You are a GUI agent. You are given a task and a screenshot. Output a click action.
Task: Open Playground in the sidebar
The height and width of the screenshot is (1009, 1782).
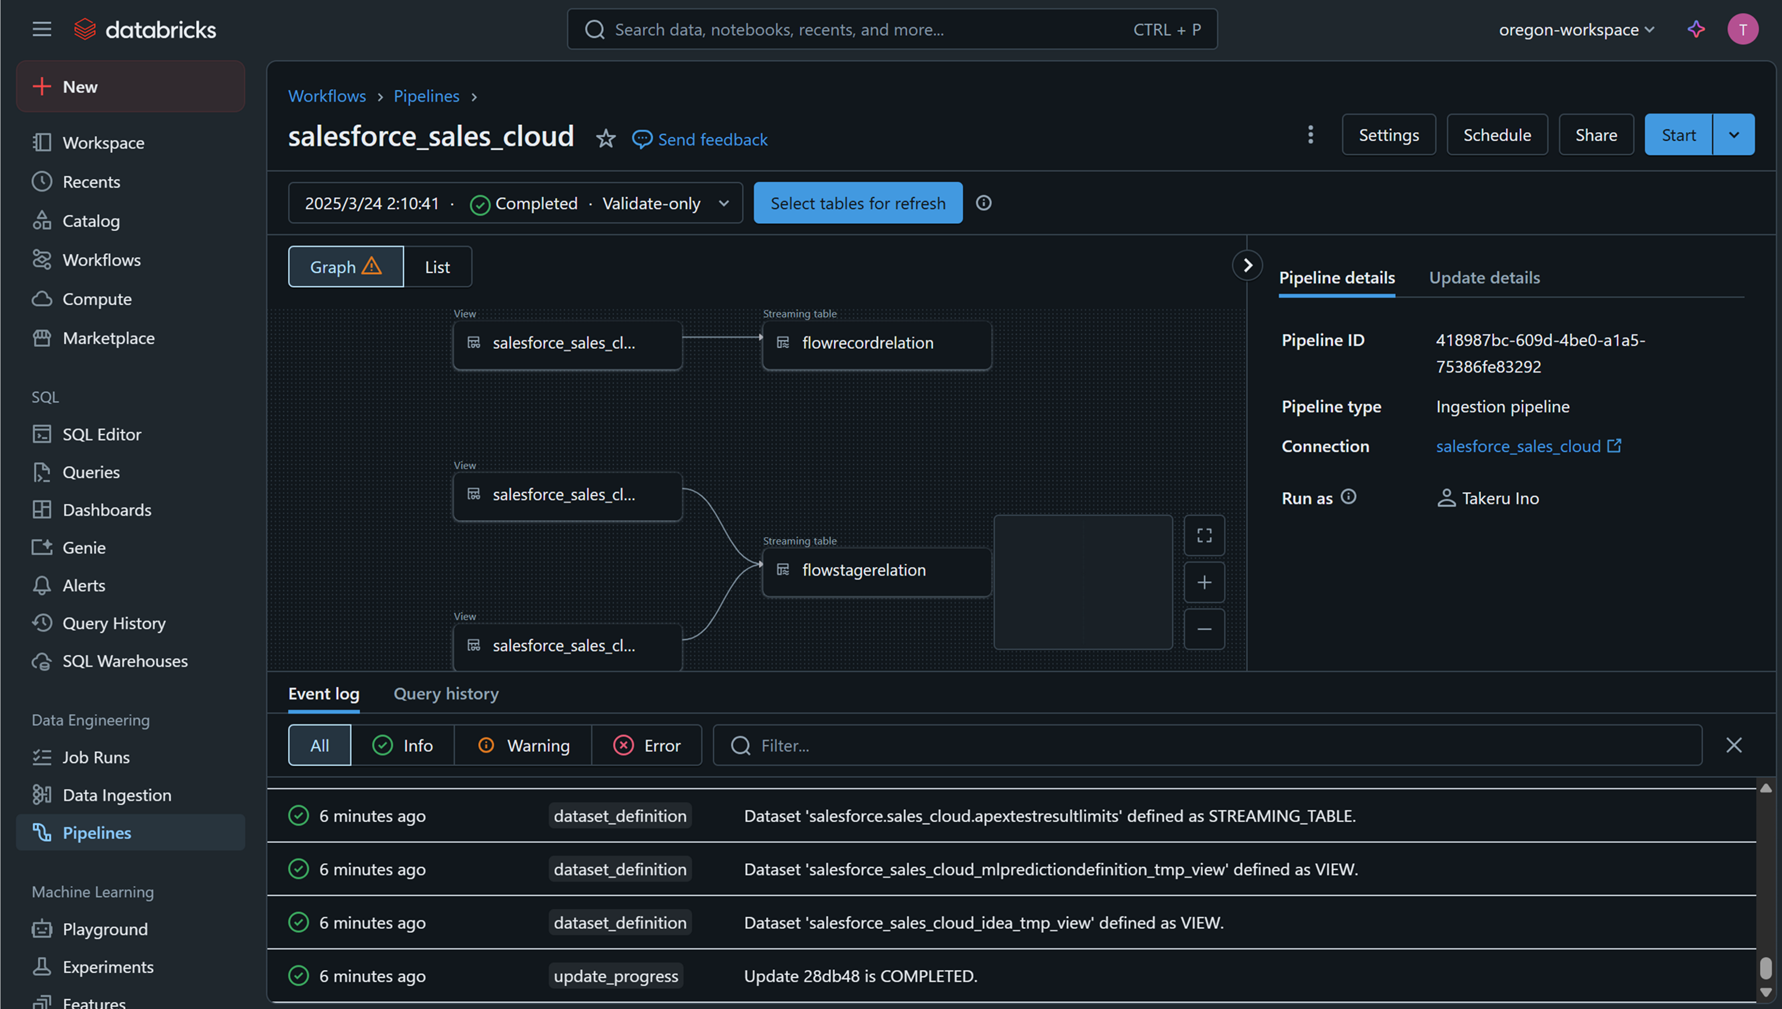(x=131, y=929)
